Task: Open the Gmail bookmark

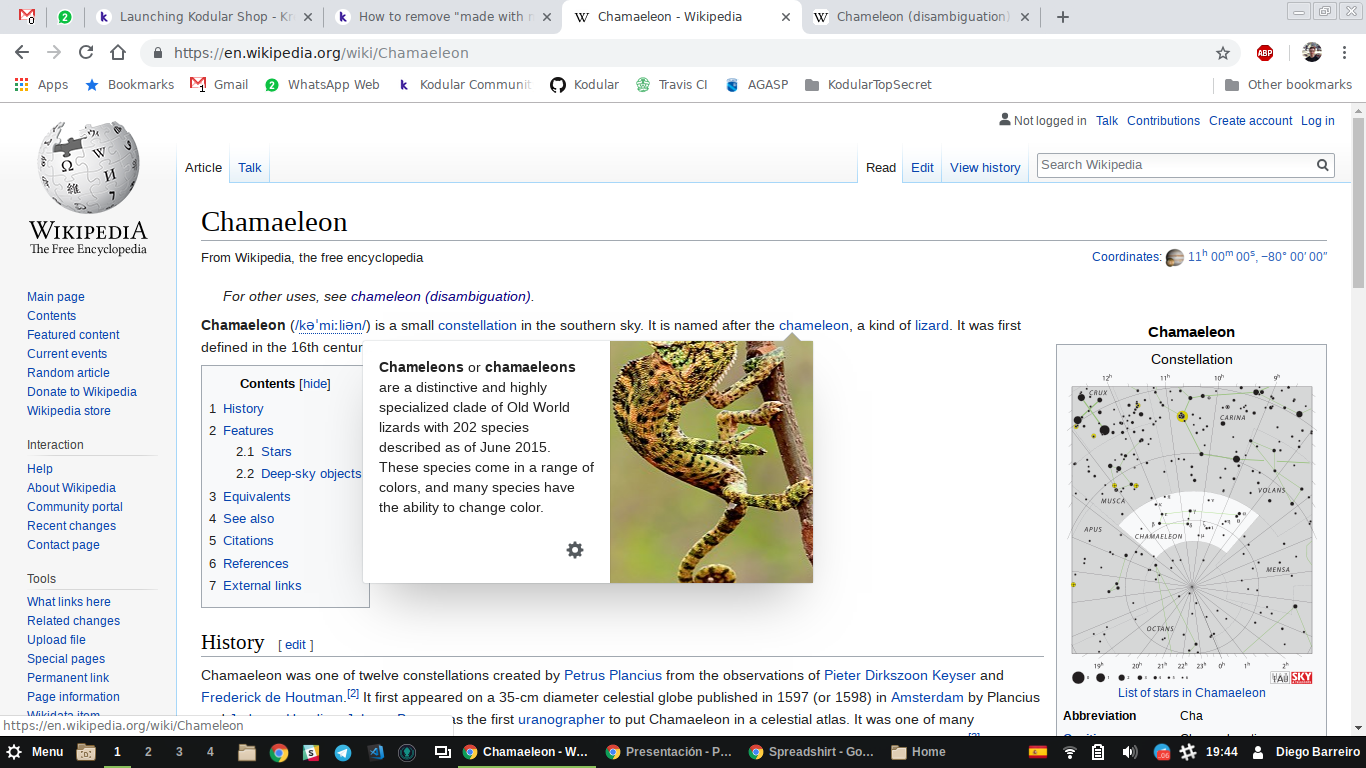Action: click(219, 85)
